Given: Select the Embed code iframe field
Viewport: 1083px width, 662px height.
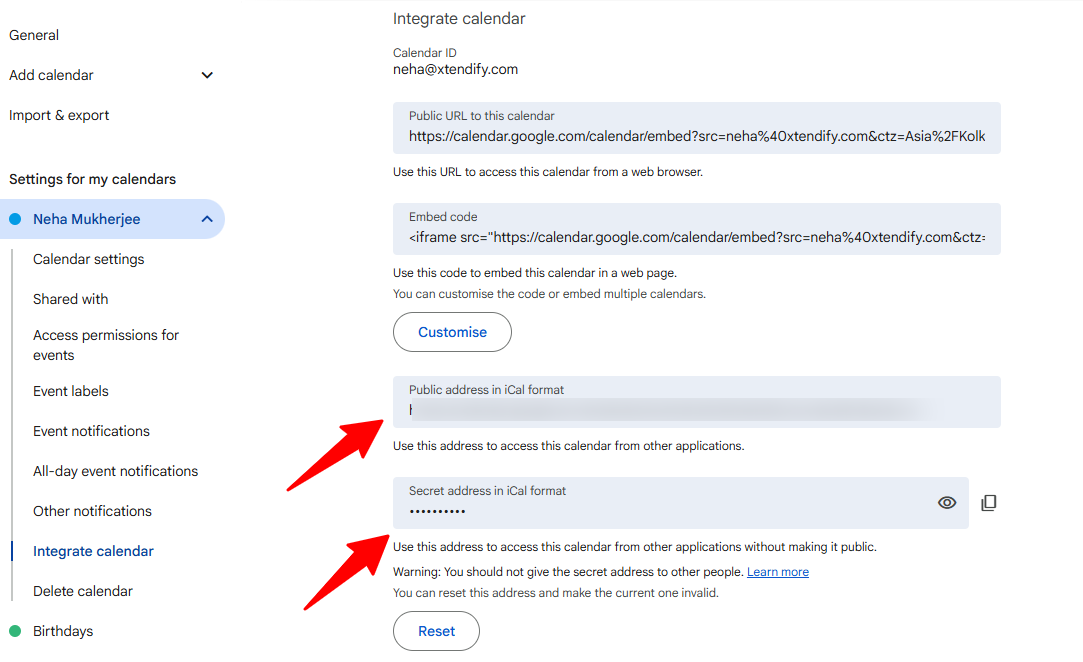Looking at the screenshot, I should (x=697, y=229).
